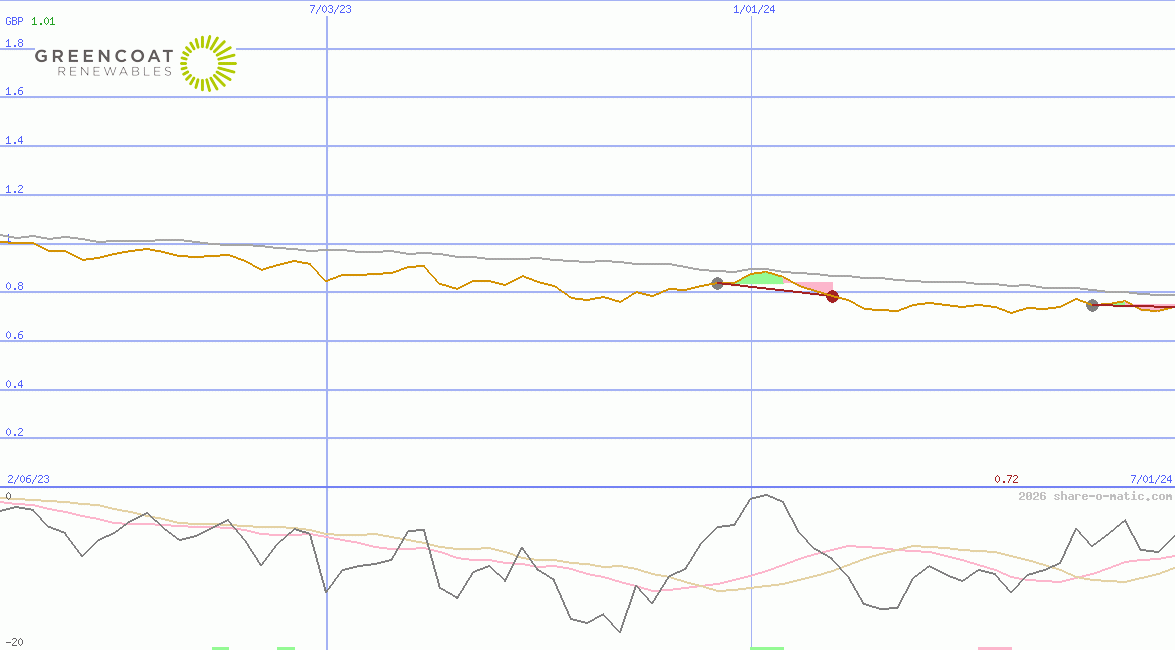
Task: Click the rightmost gray marker on the trendline
Action: tap(1092, 305)
